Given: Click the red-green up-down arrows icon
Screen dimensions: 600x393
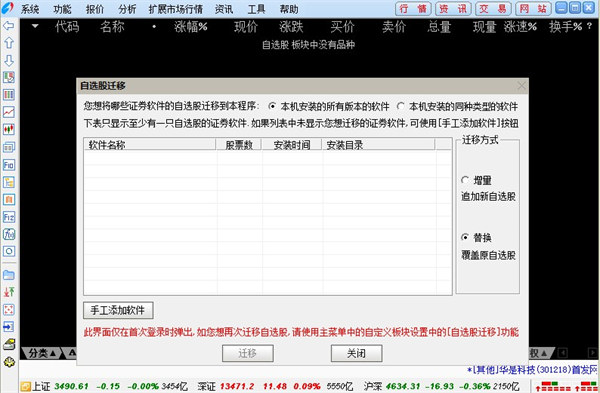Looking at the screenshot, I should tap(9, 292).
